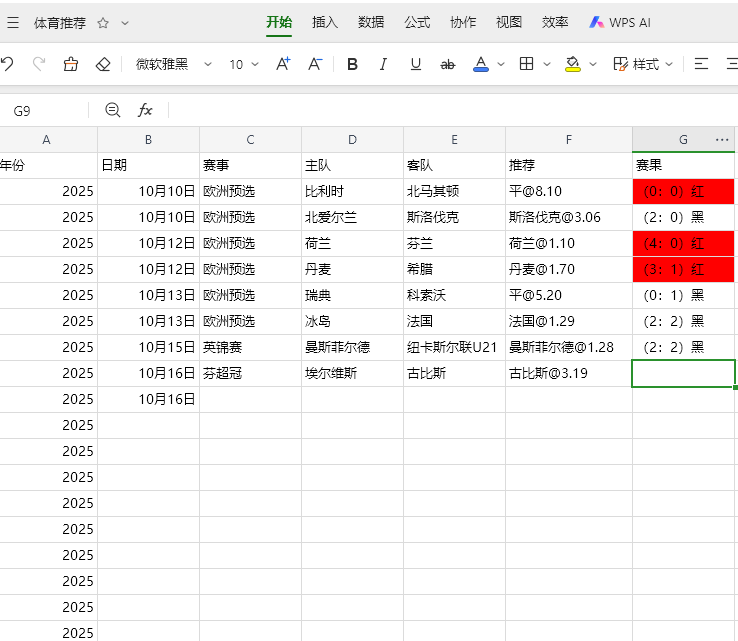Click into the formula bar input
The image size is (738, 641).
pyautogui.click(x=452, y=111)
